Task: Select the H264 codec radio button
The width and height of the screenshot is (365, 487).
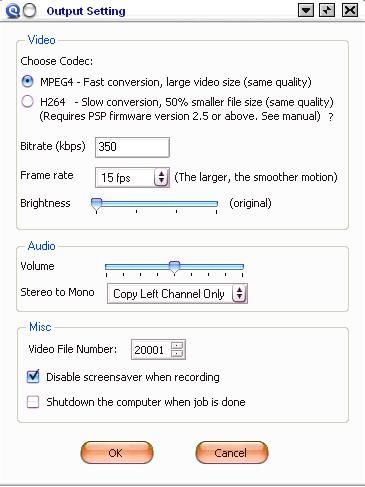Action: click(x=27, y=101)
